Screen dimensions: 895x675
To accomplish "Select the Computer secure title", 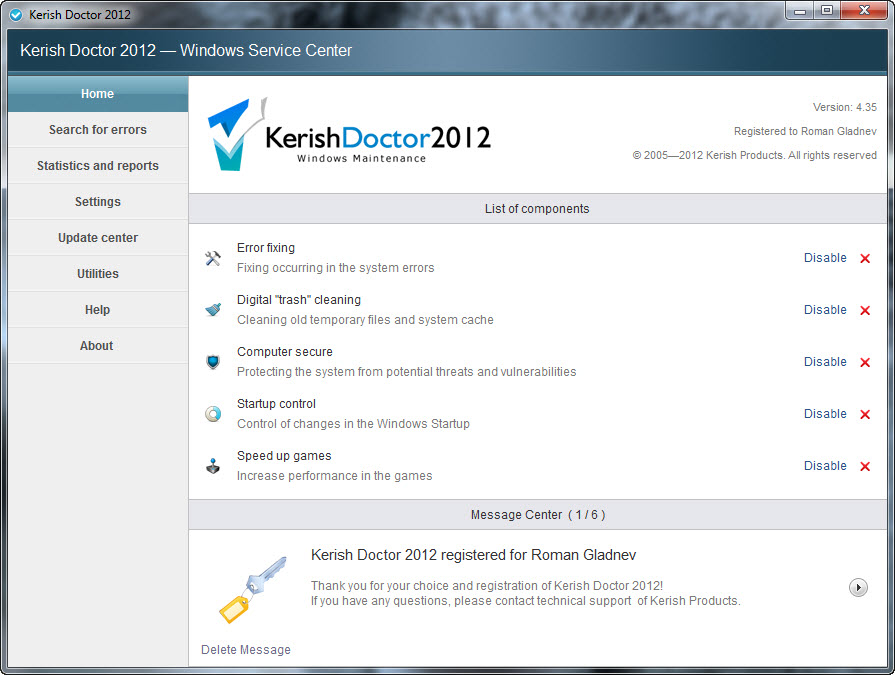I will pos(285,351).
